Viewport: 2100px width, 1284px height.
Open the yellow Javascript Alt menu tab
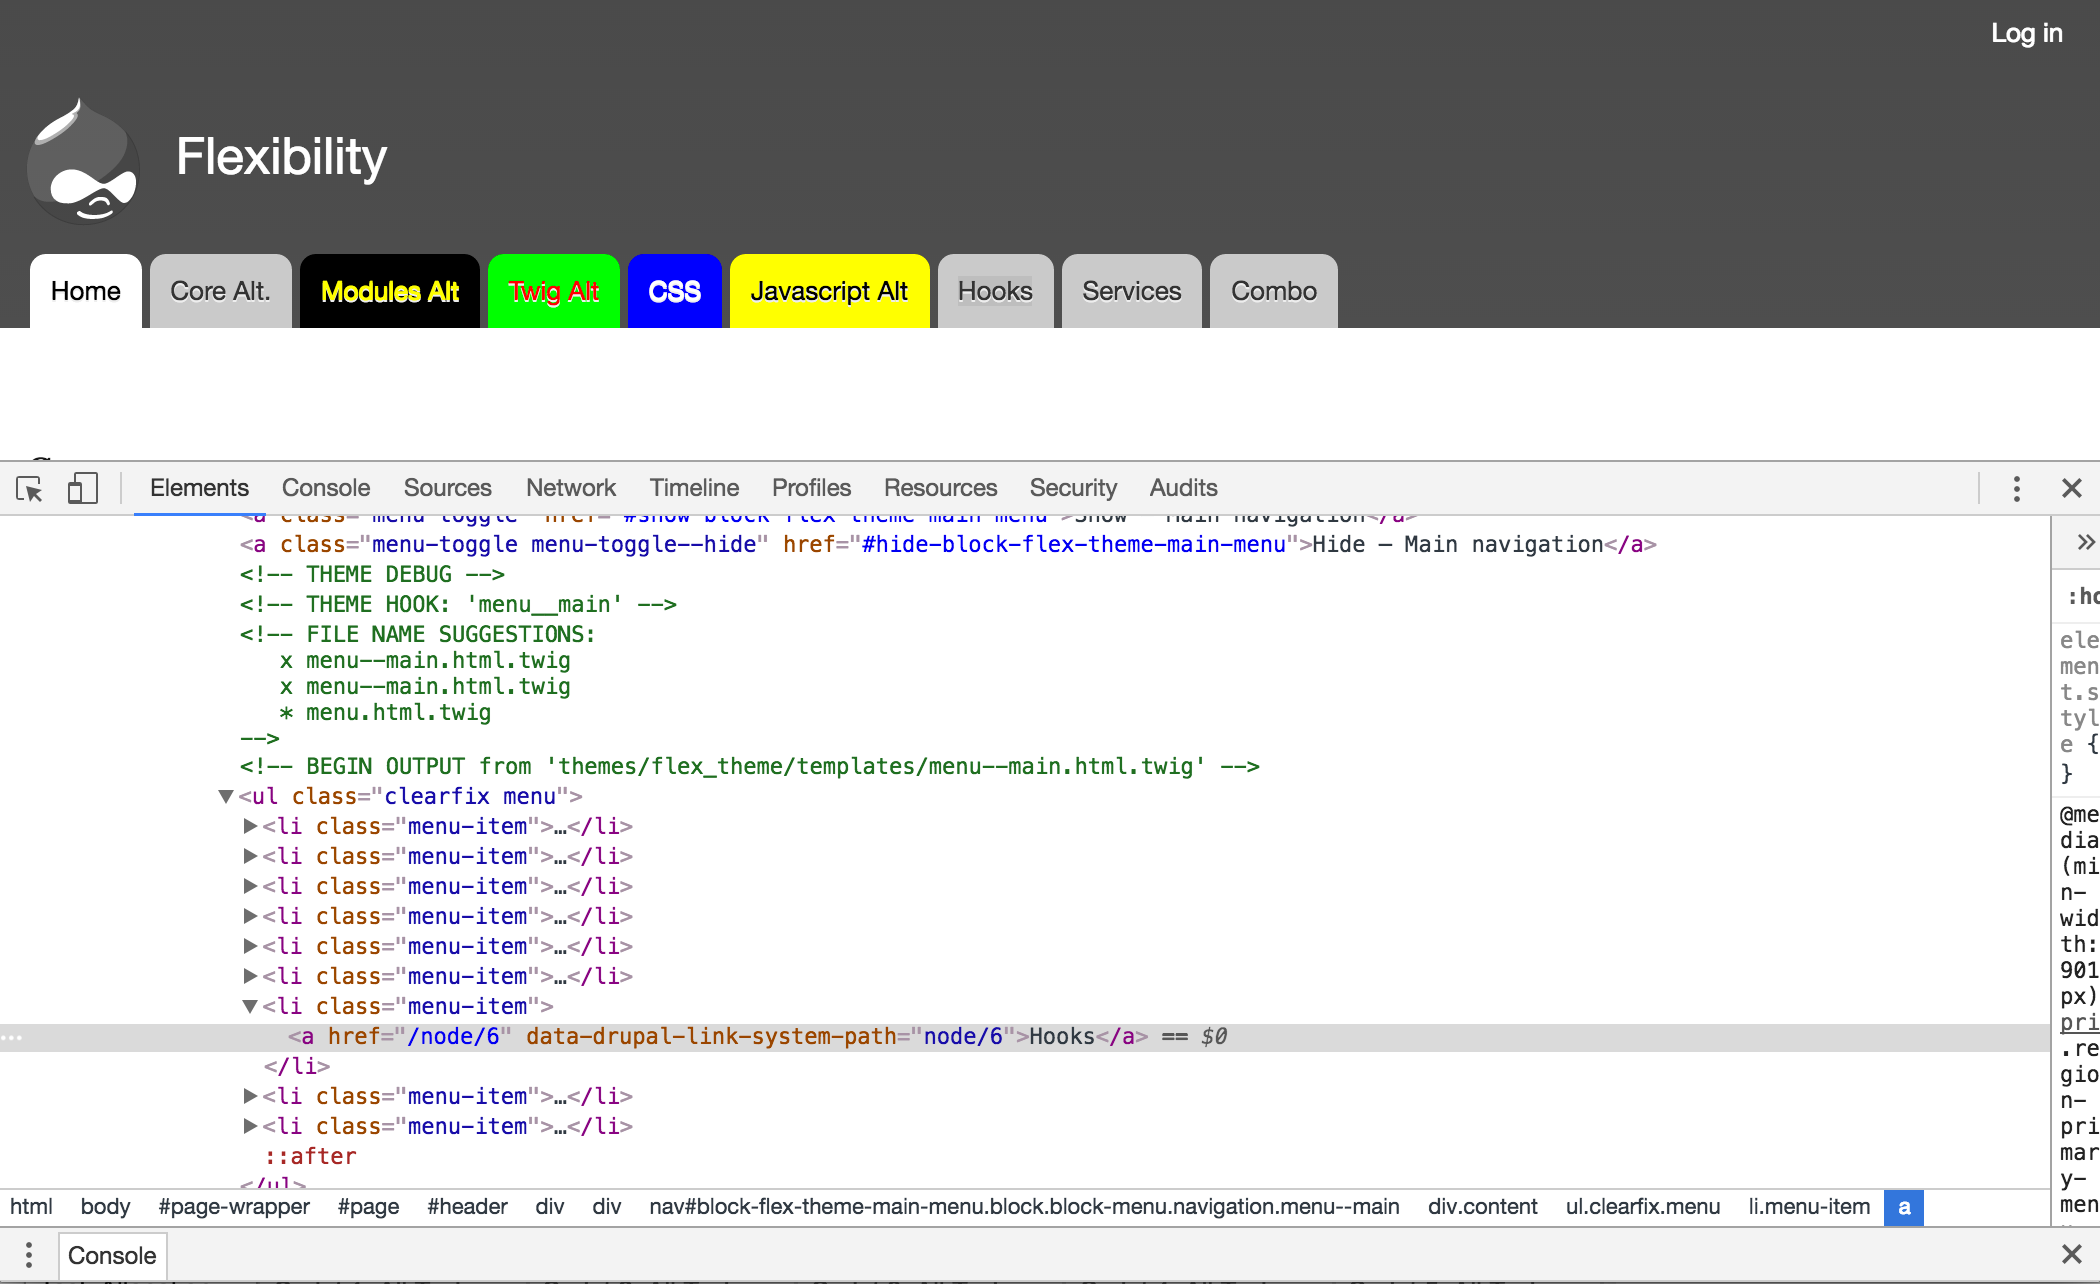(830, 291)
